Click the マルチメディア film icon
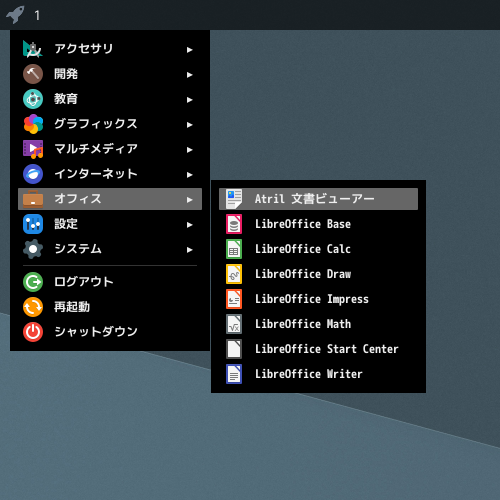The image size is (500, 500). click(x=33, y=149)
